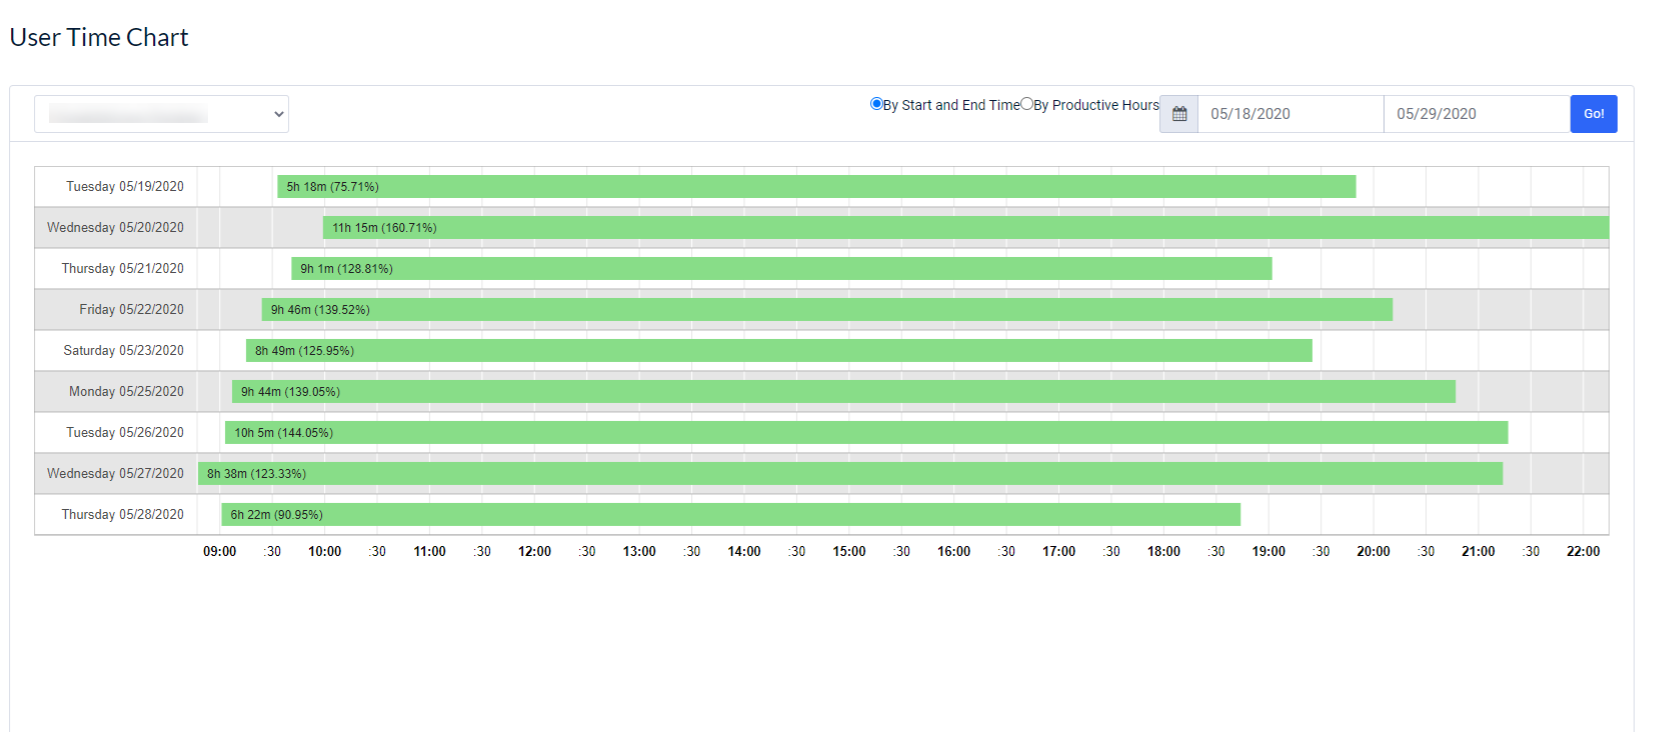The width and height of the screenshot is (1653, 732).
Task: Click the Wednesday 05/20/2020 bar 11h 15m
Action: [966, 228]
